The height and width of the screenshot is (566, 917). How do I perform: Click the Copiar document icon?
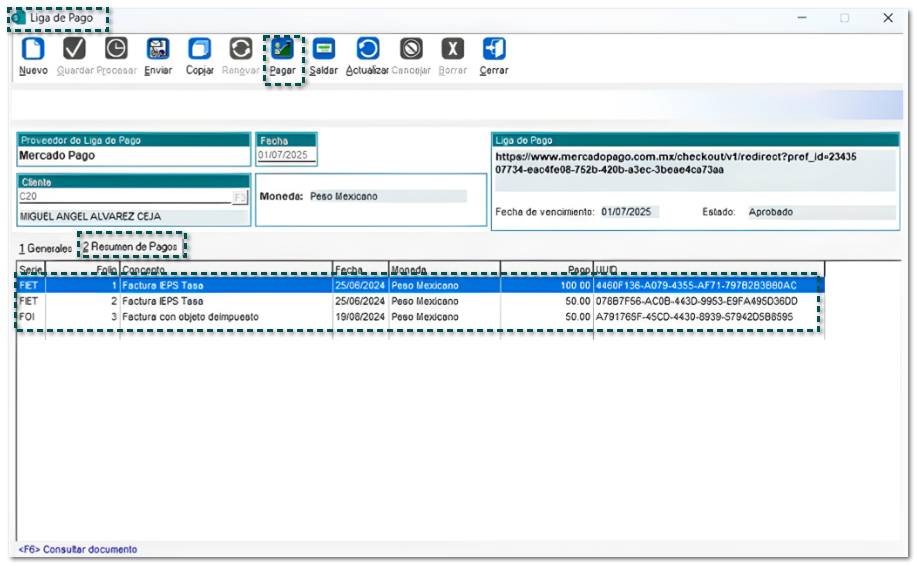click(200, 49)
